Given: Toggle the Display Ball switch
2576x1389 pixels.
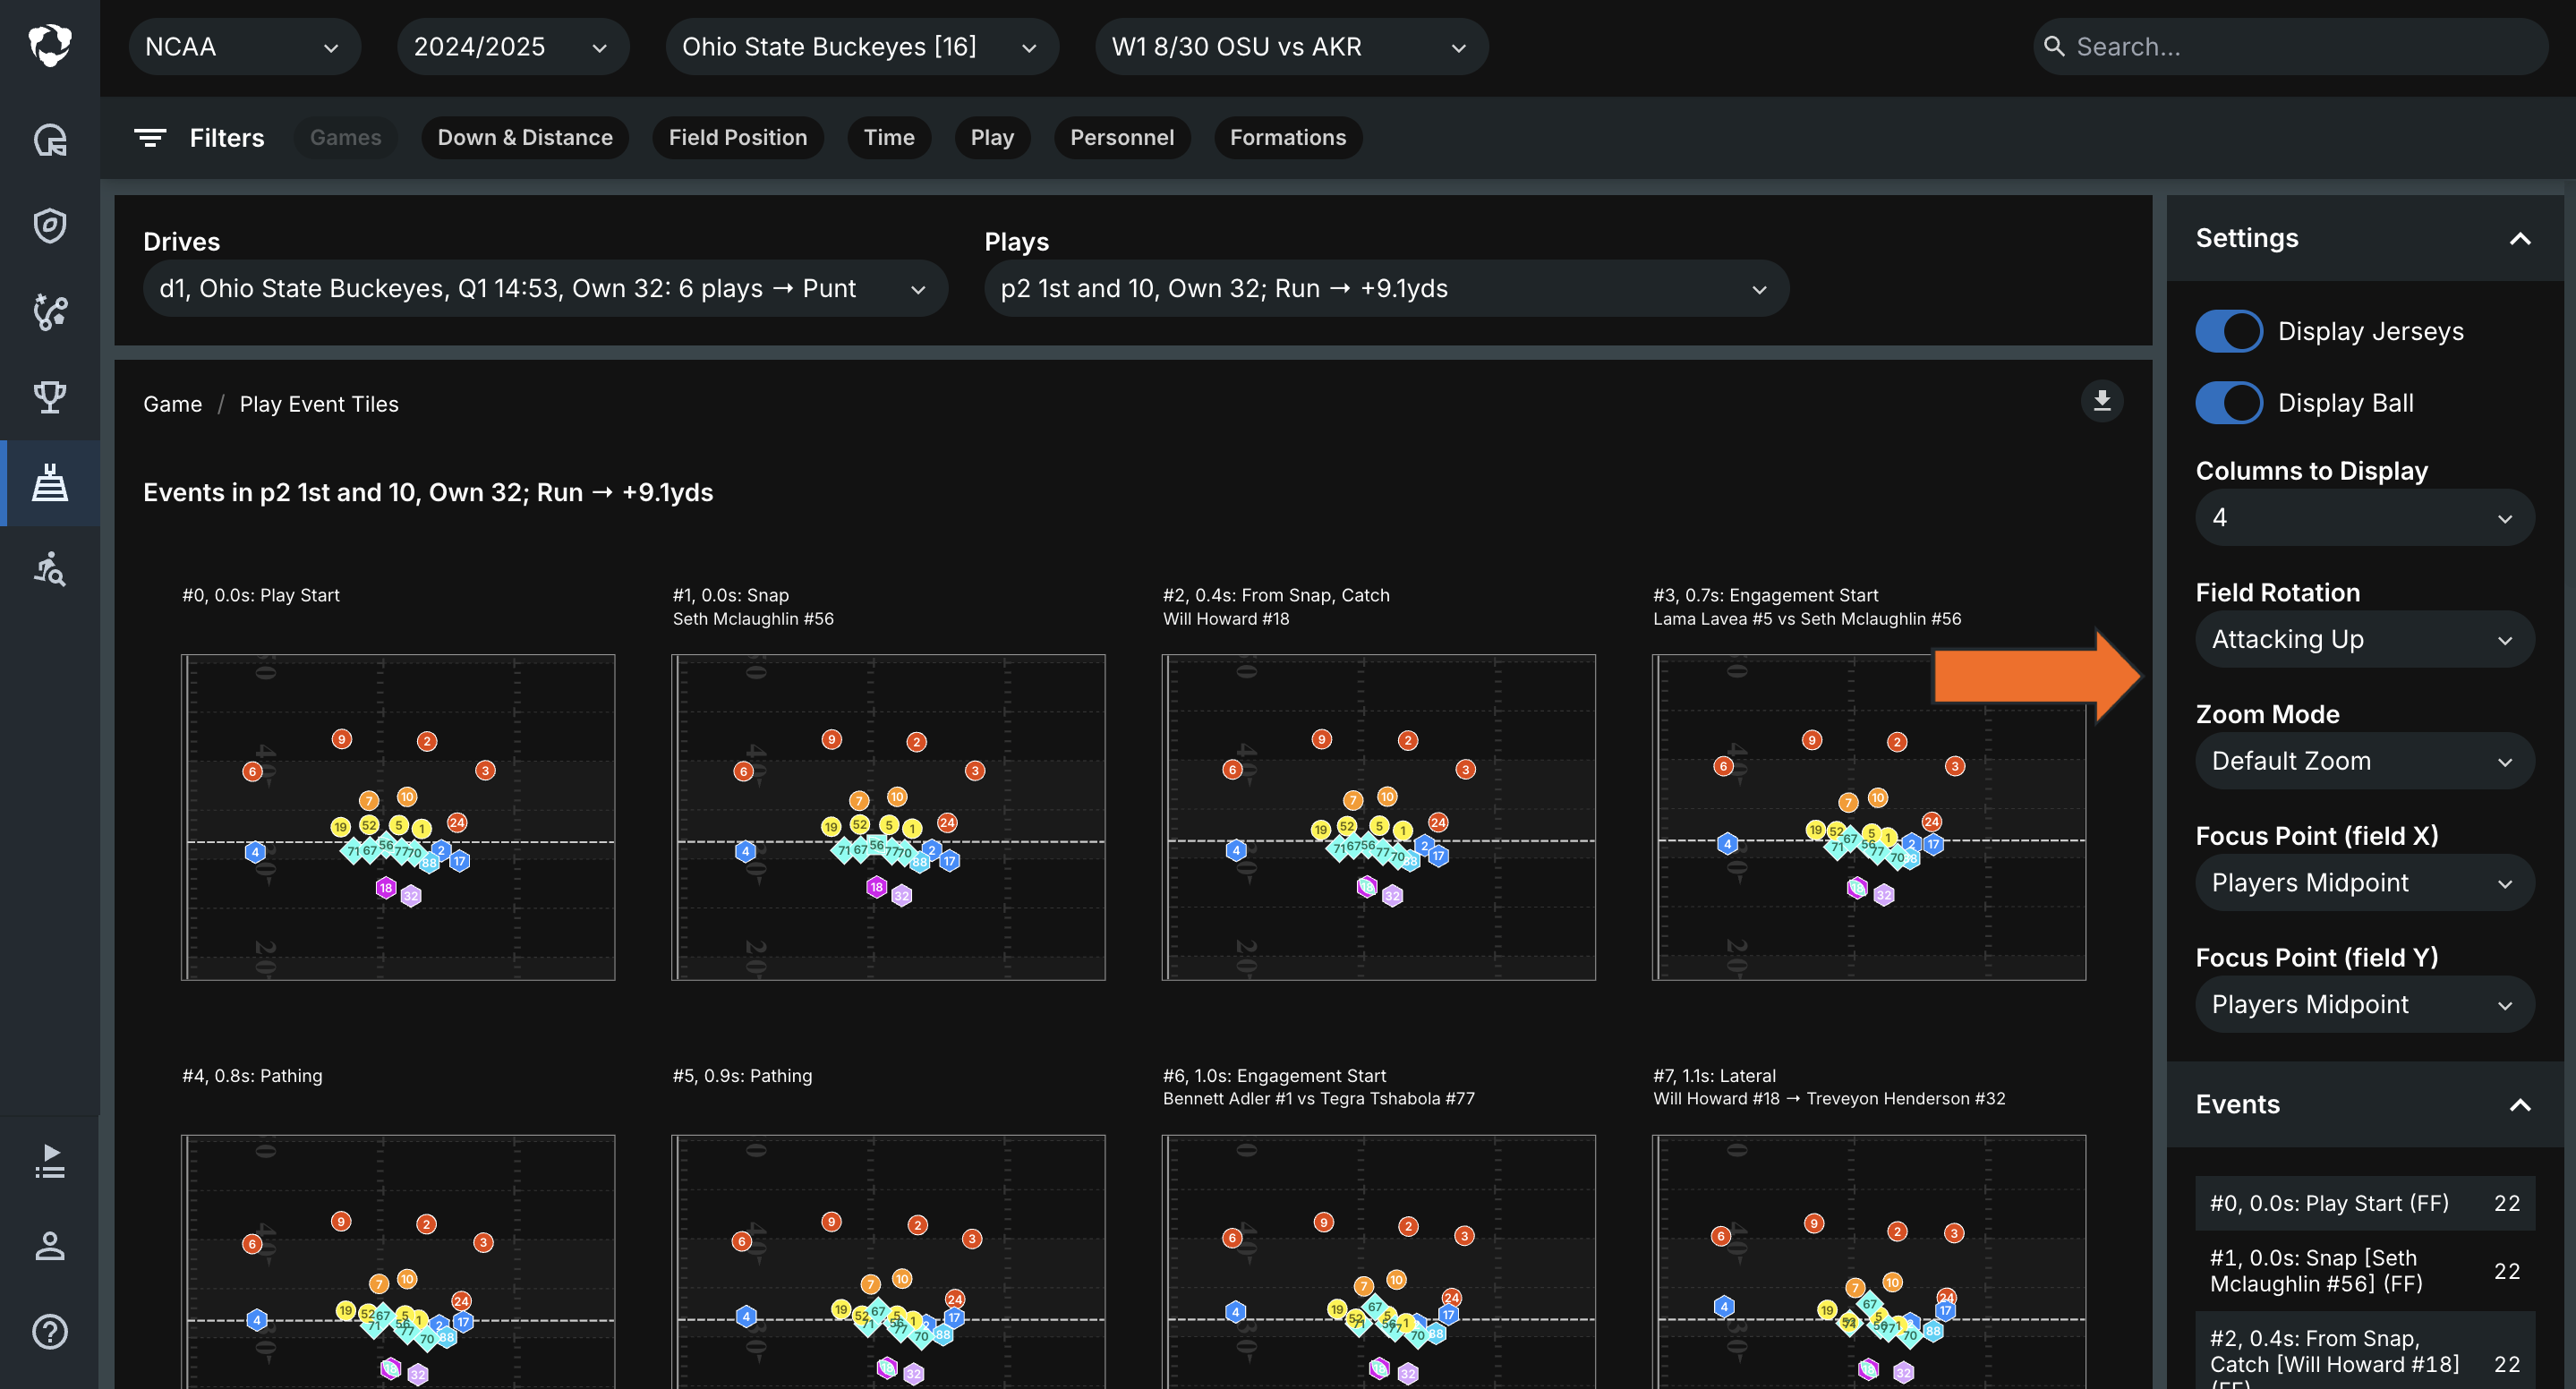Looking at the screenshot, I should coord(2229,403).
